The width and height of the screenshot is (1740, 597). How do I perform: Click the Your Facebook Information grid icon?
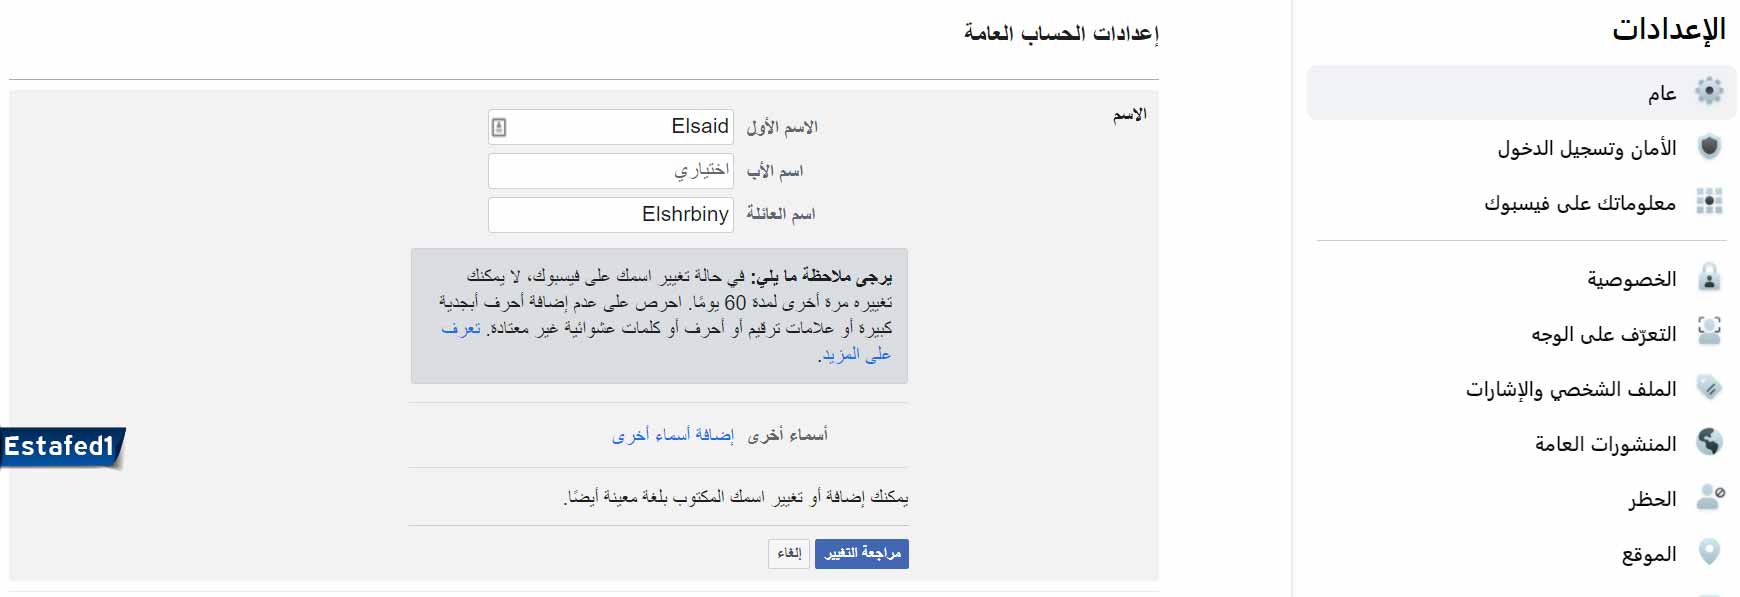[x=1709, y=202]
